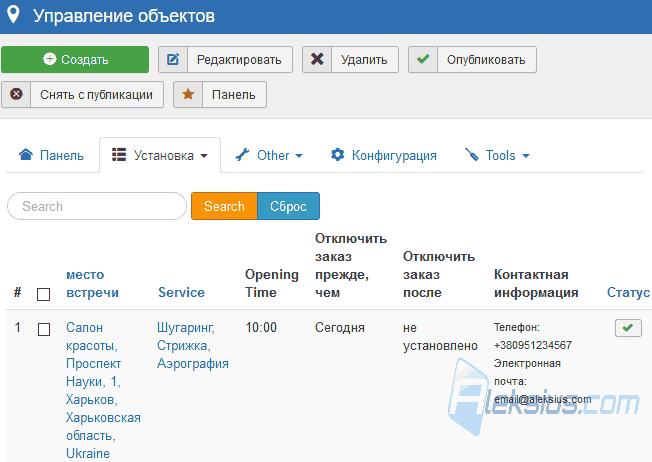652x462 pixels.
Task: Click the Отключить заказ прежде, чем header
Action: 351,265
